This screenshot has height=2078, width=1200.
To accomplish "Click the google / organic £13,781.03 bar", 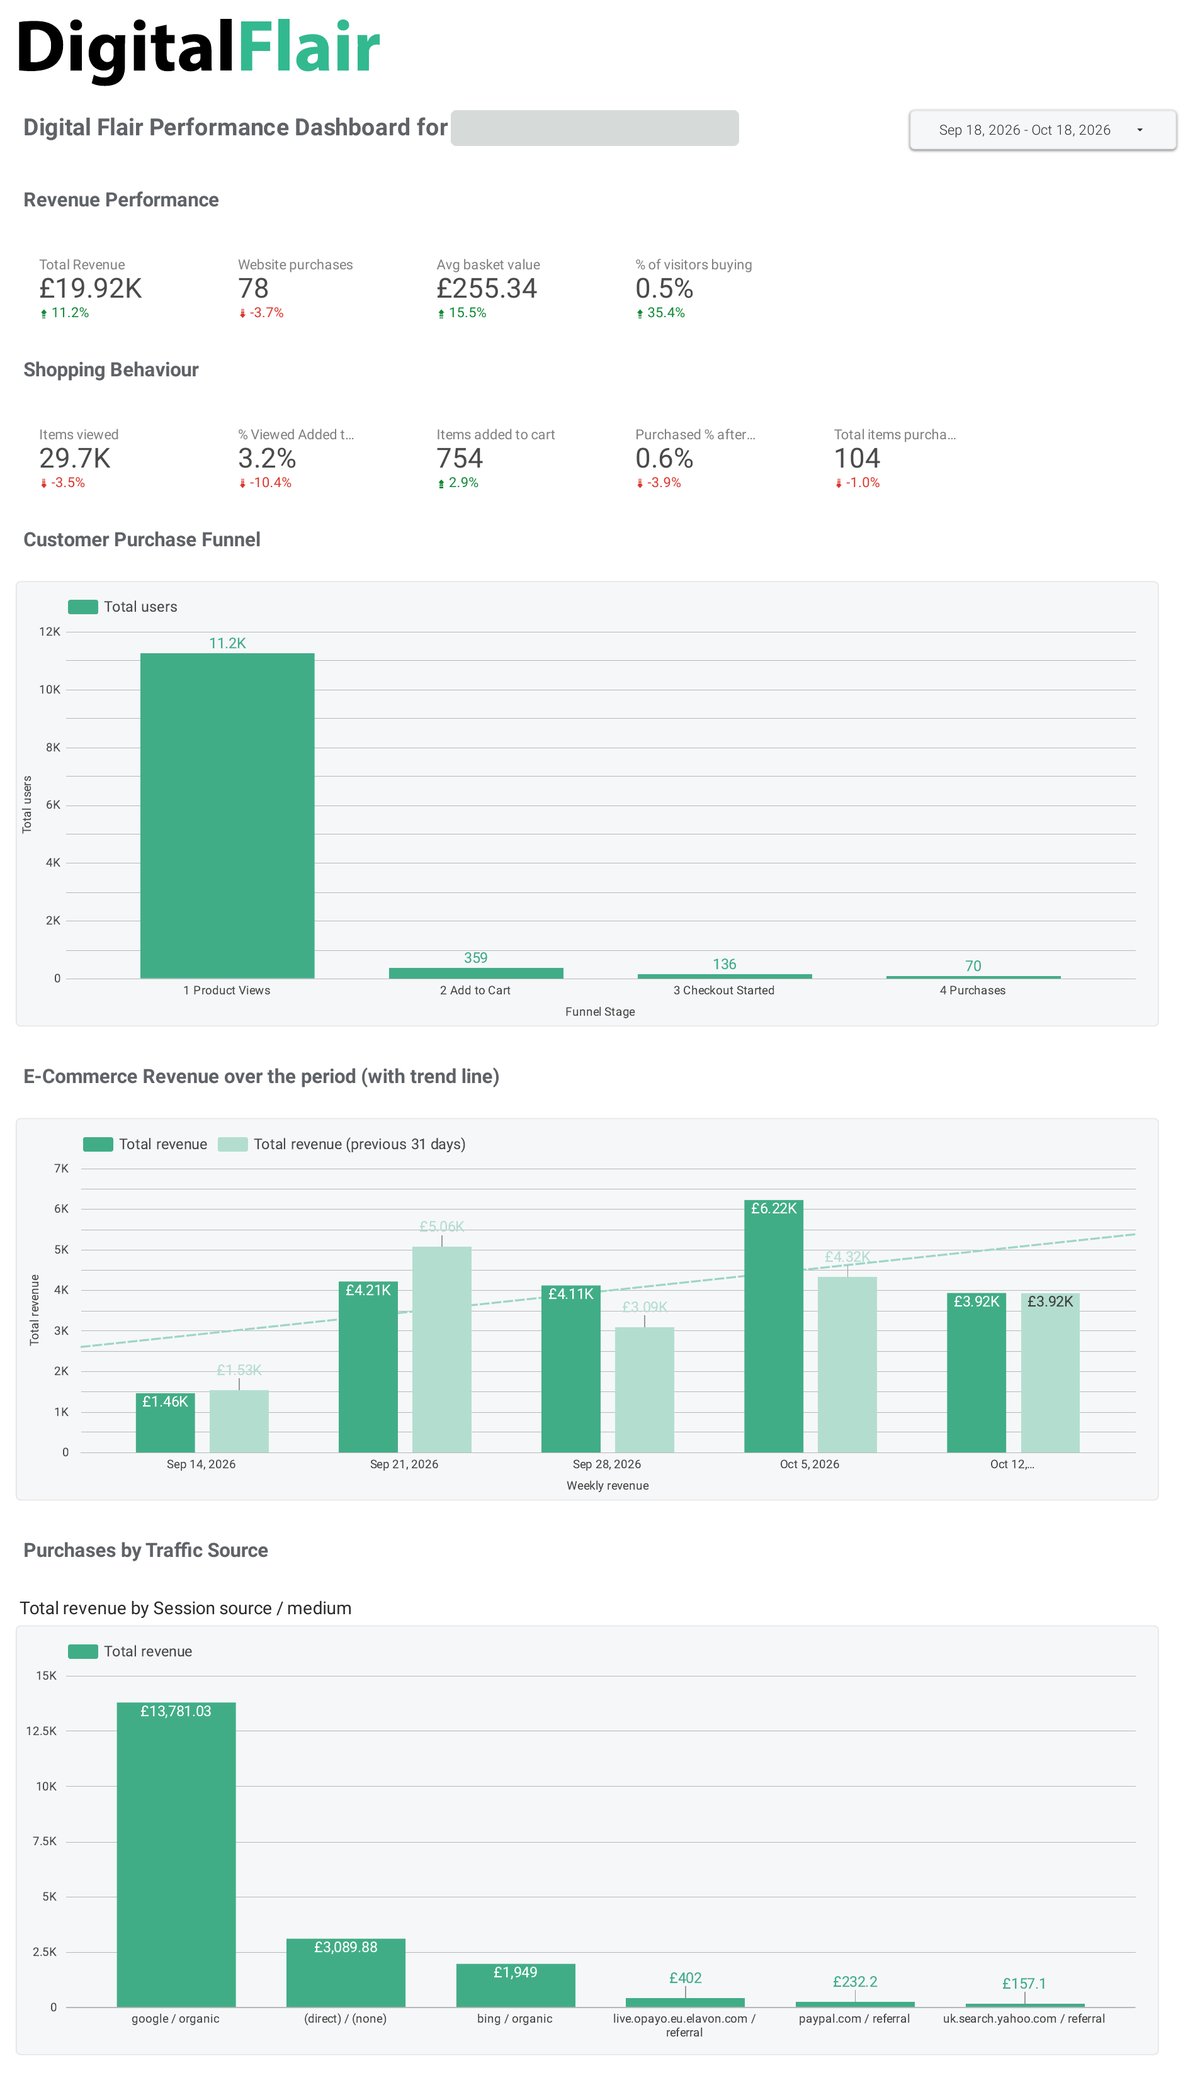I will (176, 1854).
